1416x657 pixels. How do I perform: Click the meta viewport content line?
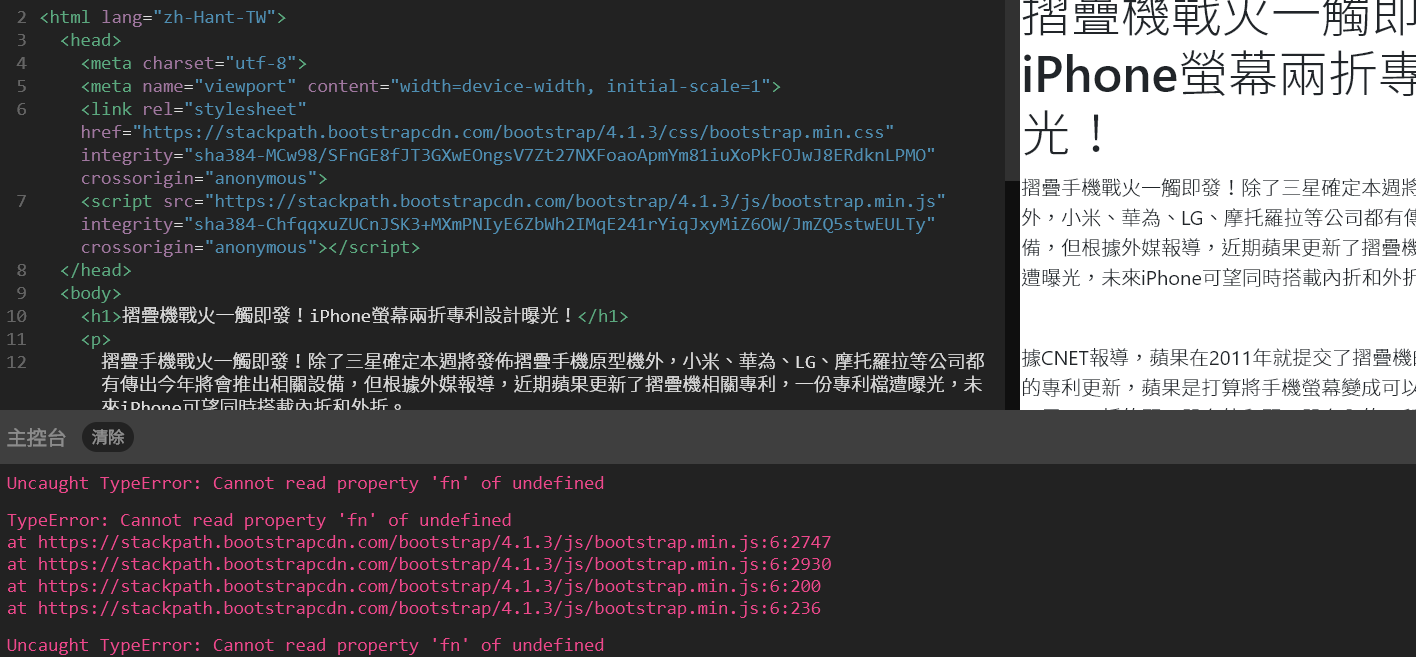pyautogui.click(x=431, y=86)
